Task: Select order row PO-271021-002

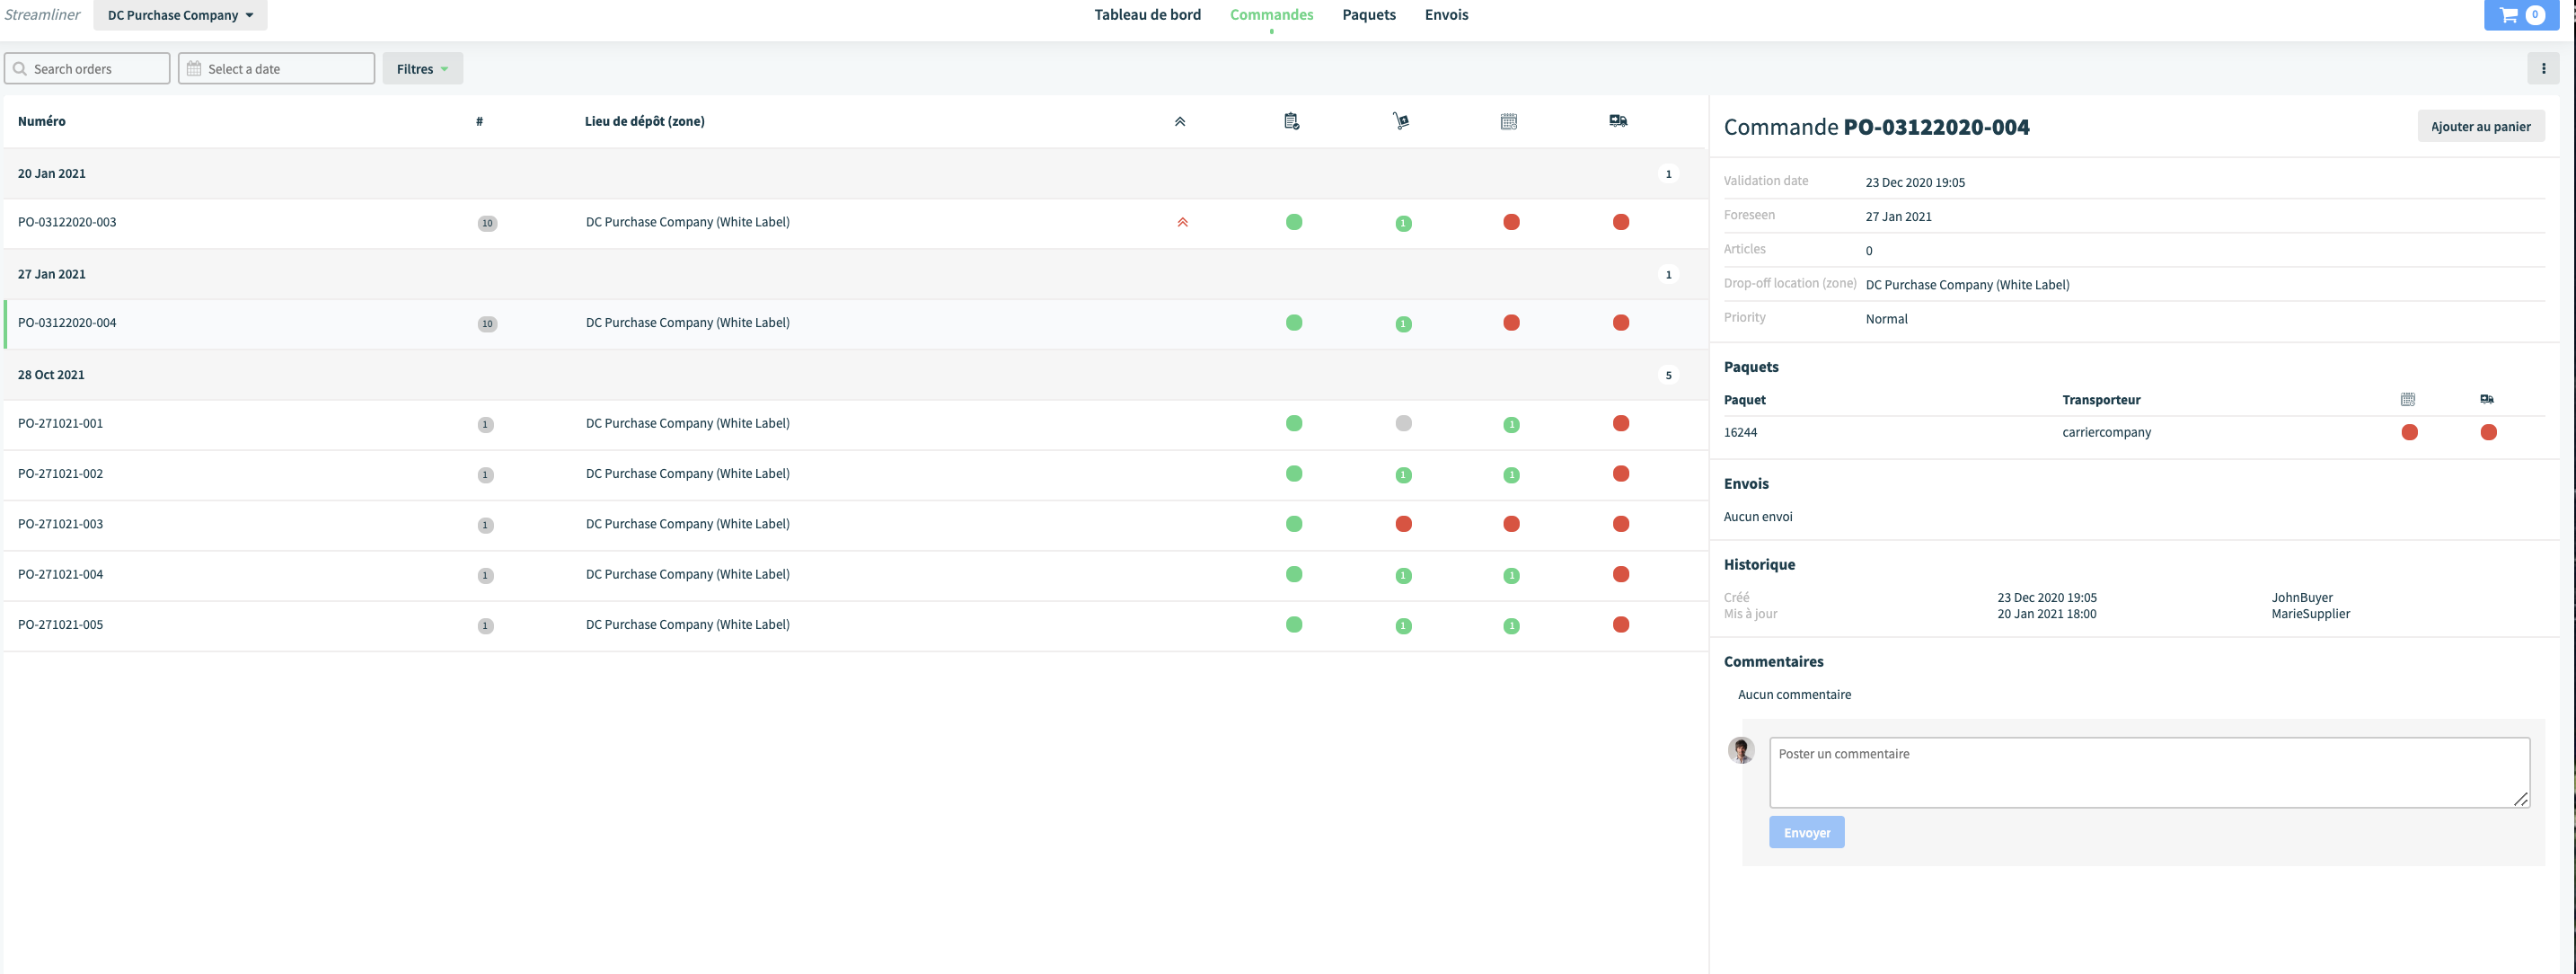Action: (855, 474)
